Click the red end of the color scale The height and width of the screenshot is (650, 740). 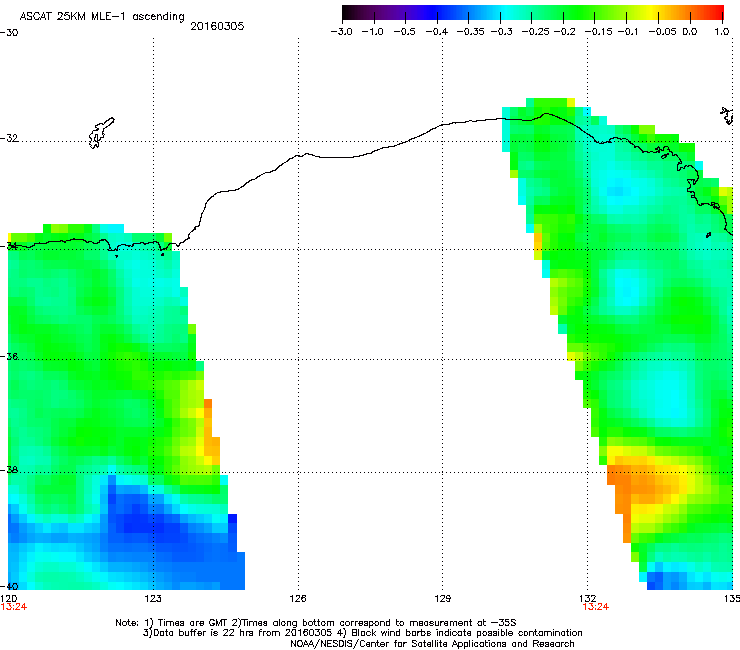point(716,13)
